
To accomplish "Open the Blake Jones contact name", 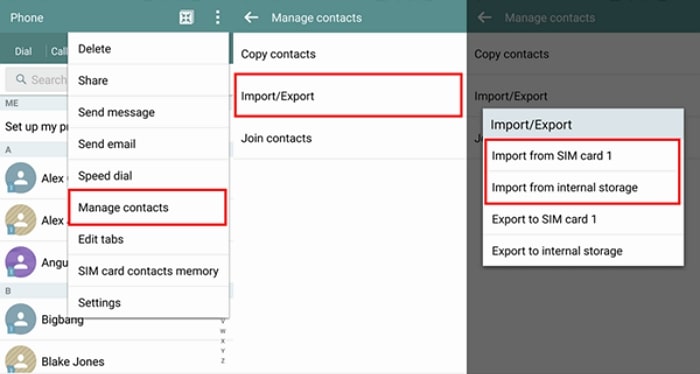I will (73, 362).
